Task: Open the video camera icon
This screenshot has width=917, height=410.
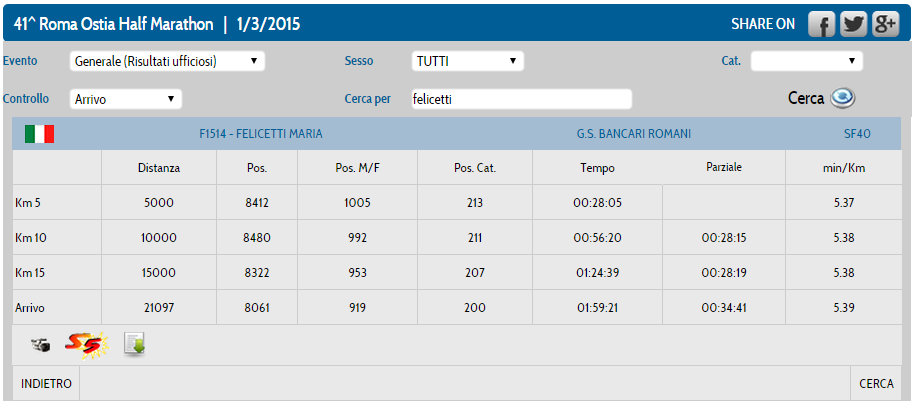Action: (40, 345)
